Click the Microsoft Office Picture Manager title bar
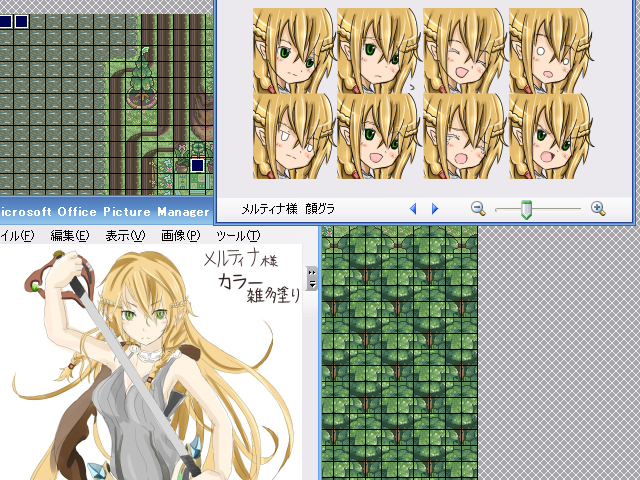The height and width of the screenshot is (480, 640). [x=106, y=212]
